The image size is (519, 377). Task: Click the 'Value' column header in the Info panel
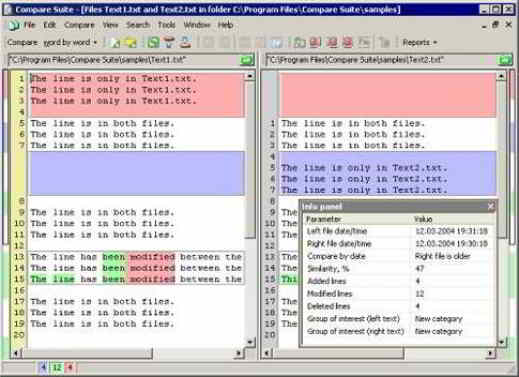tap(423, 219)
